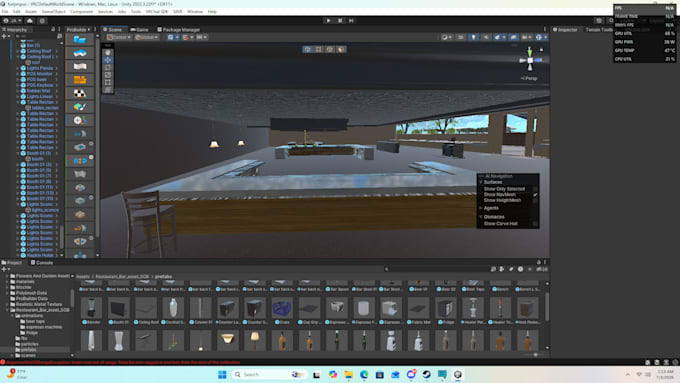The image size is (680, 383).
Task: Select the hand View tool
Action: pos(108,52)
